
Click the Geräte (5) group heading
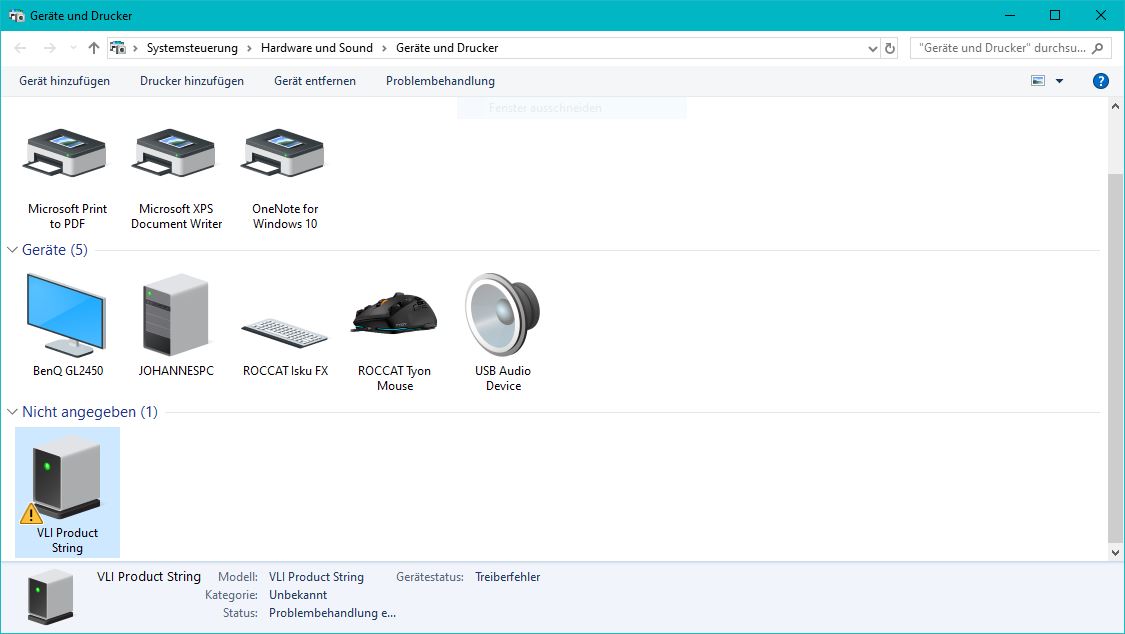click(55, 250)
